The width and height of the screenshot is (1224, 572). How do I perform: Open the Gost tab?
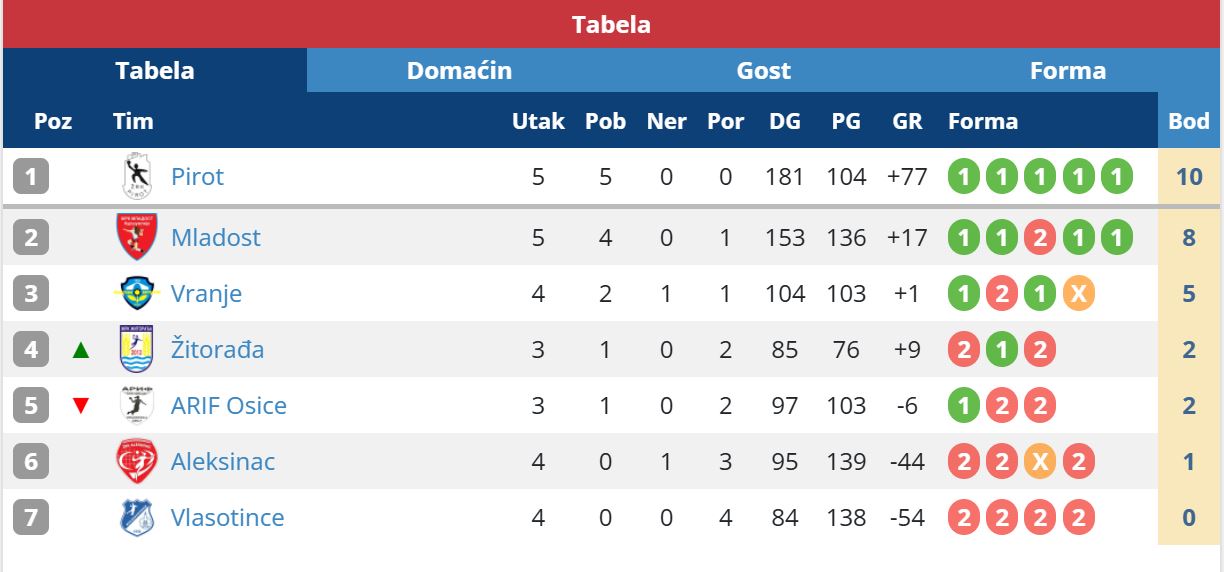coord(763,71)
